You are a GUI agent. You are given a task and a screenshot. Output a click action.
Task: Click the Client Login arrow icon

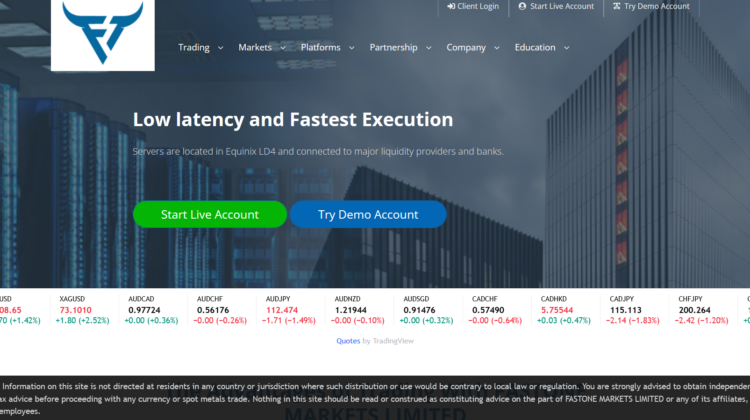click(449, 6)
